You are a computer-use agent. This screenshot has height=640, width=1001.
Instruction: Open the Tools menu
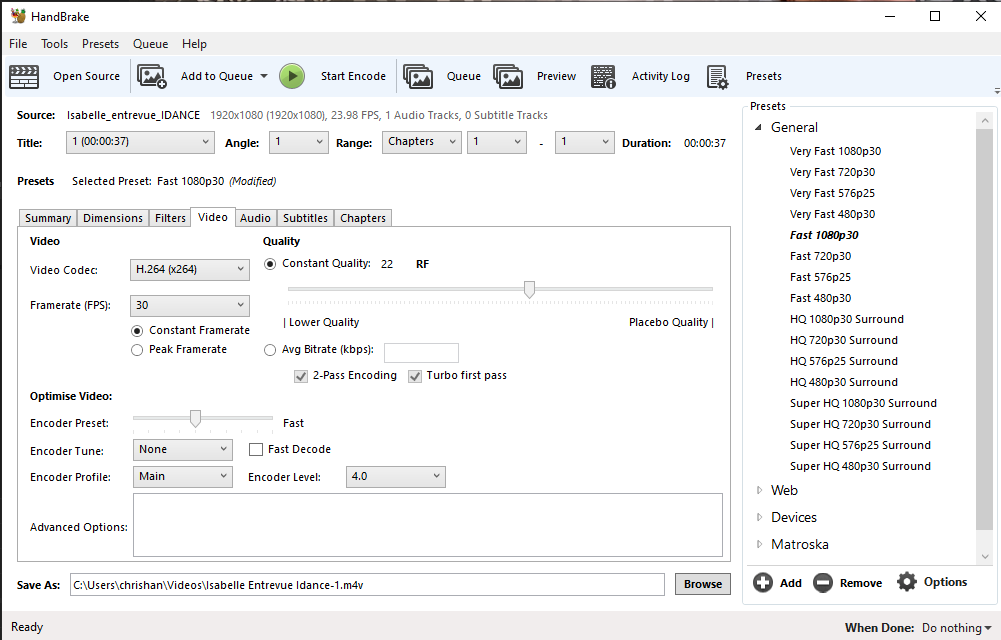[54, 43]
